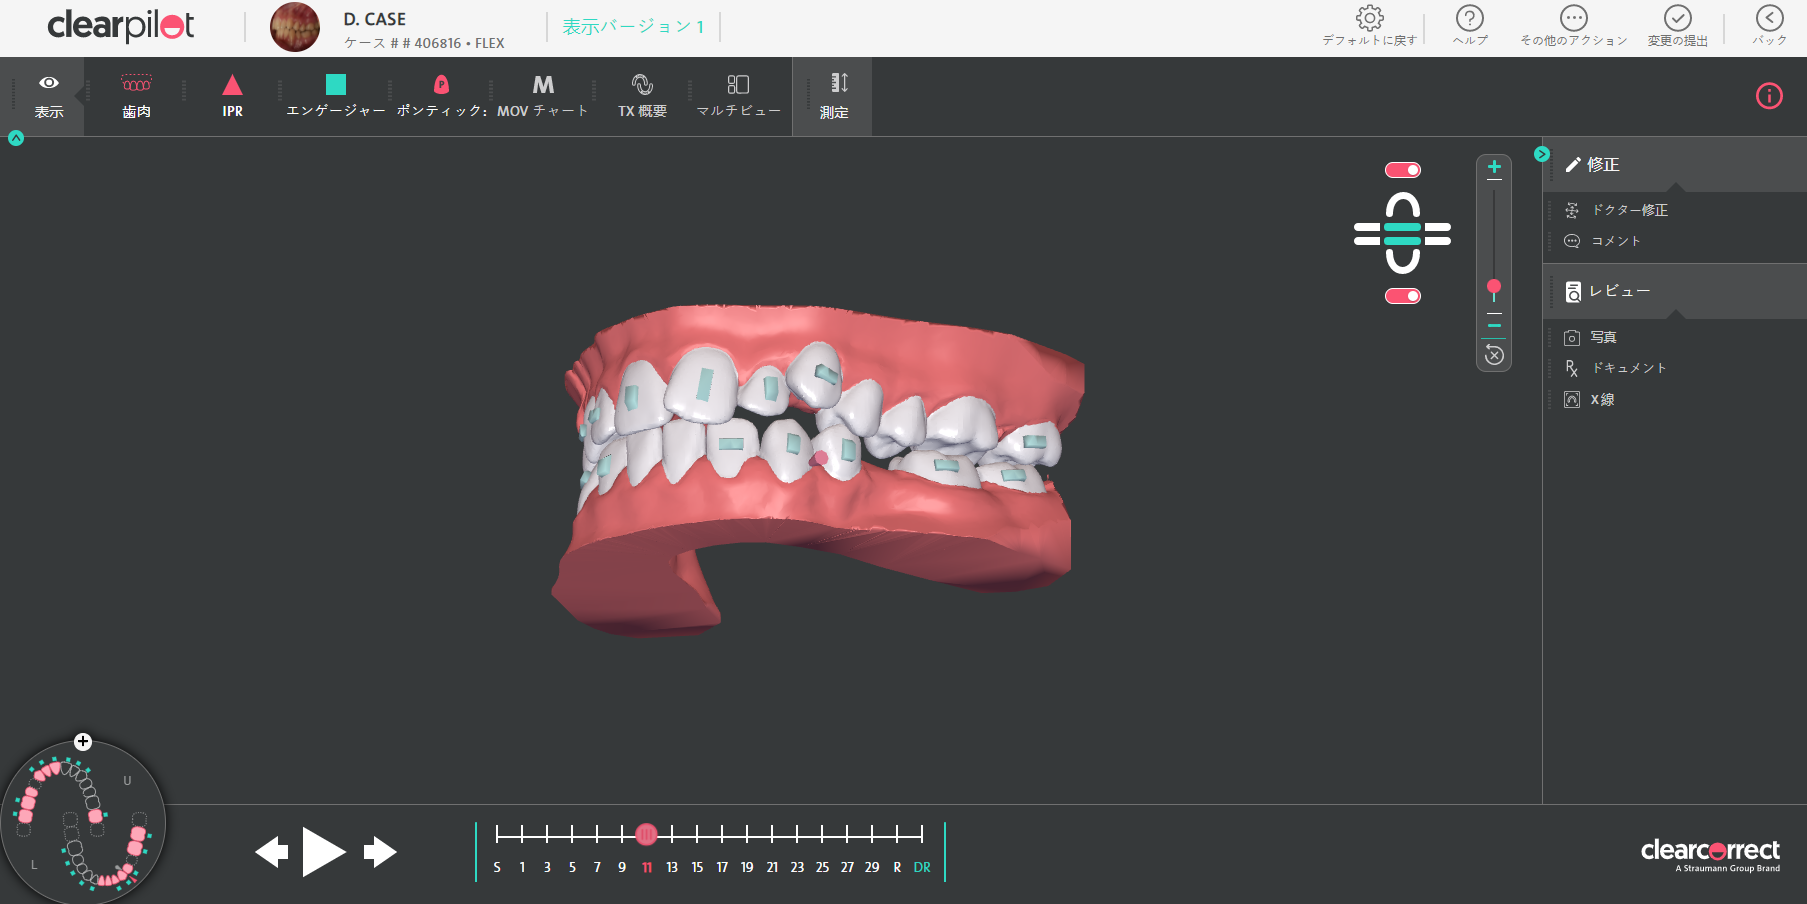Jump to DR stage on timeline
Screen dimensions: 1807x904
point(922,867)
